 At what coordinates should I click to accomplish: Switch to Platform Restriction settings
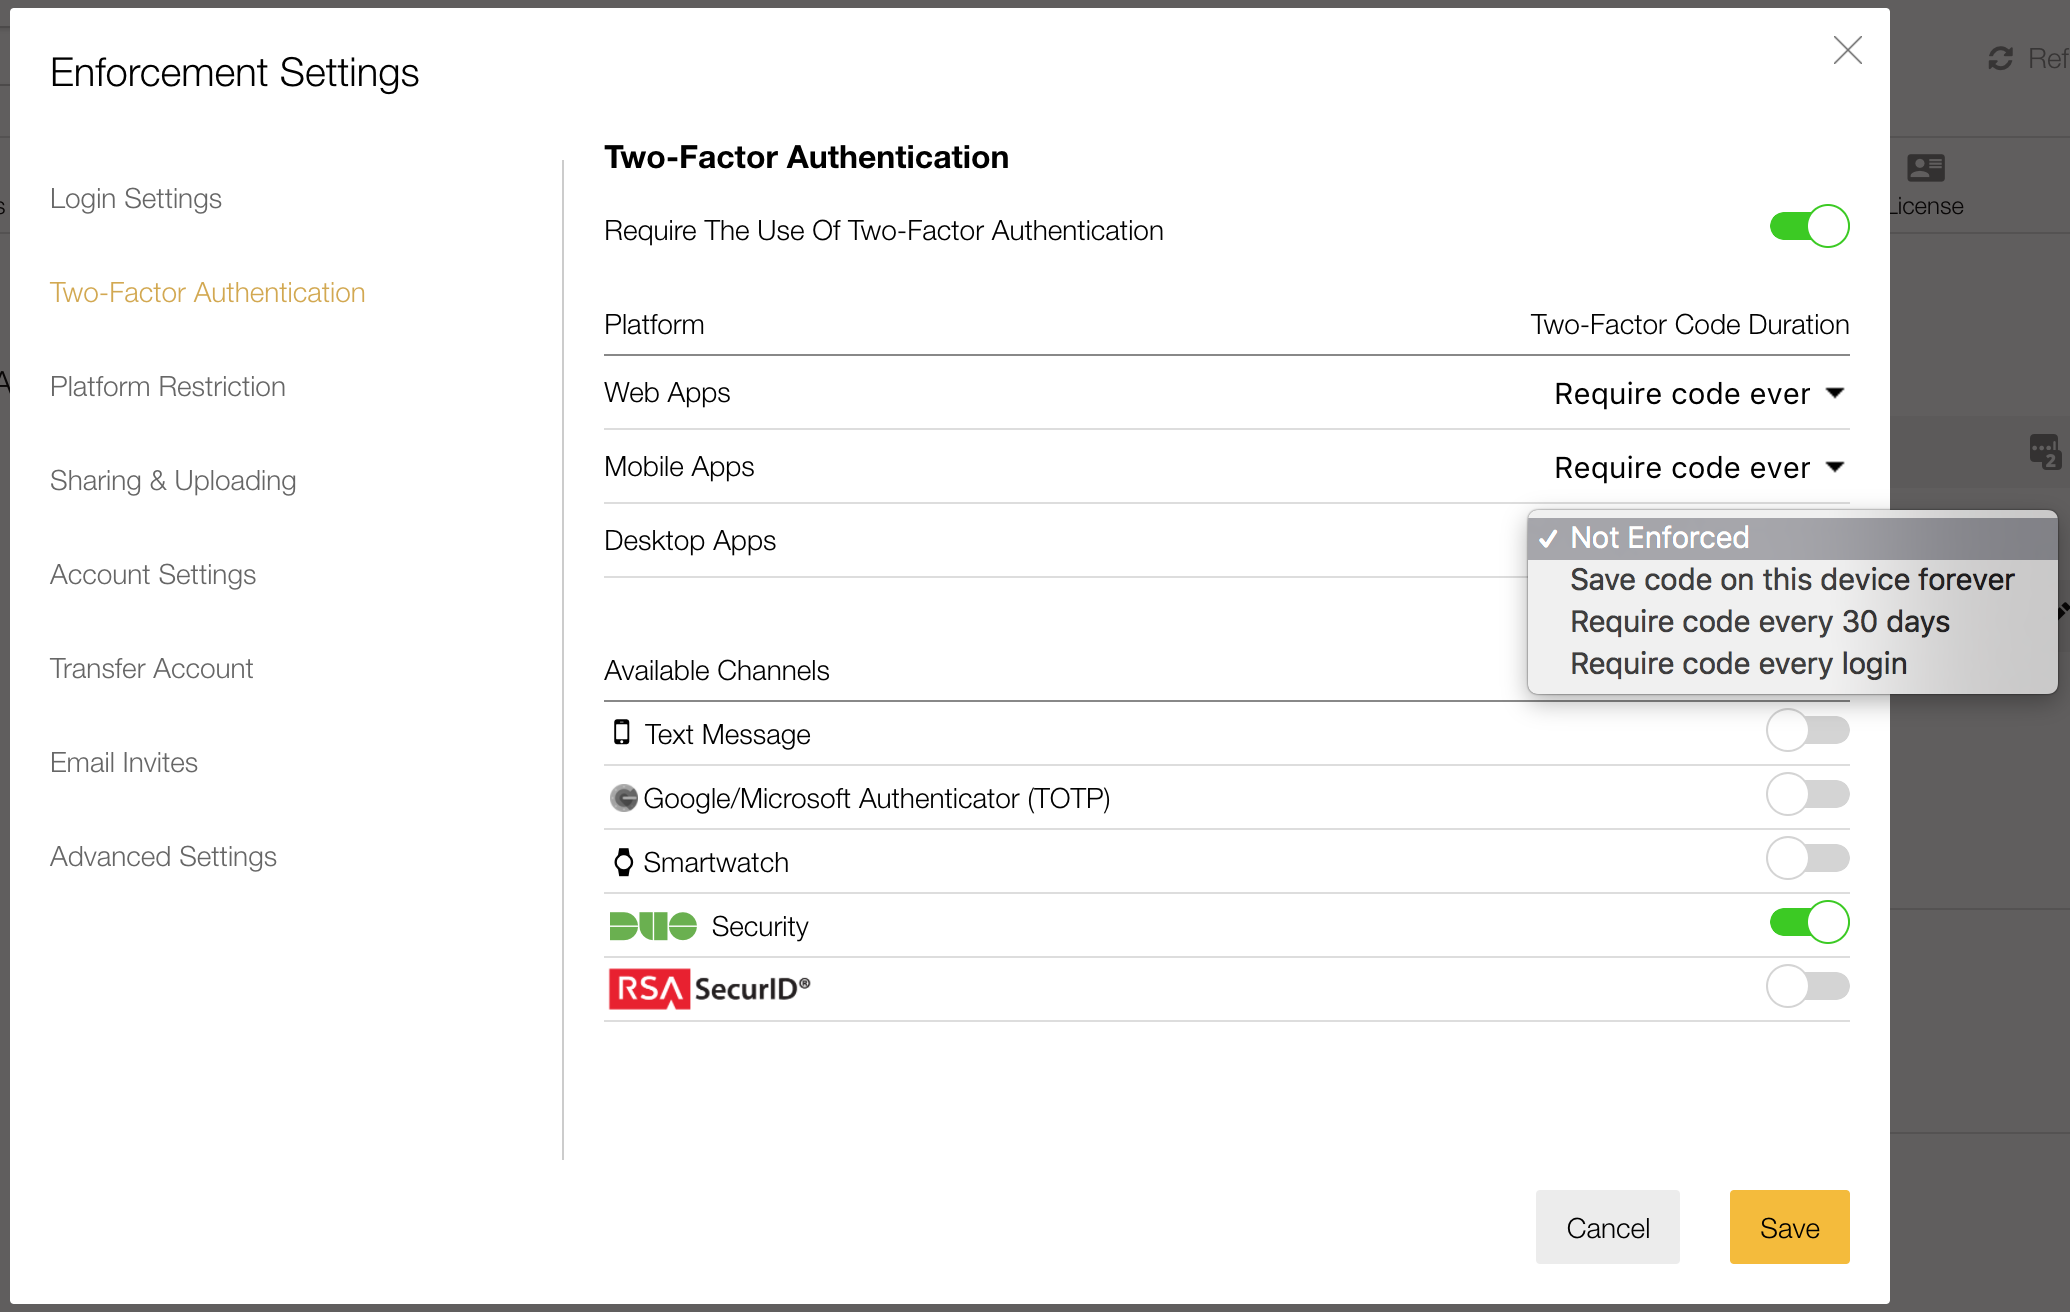coord(167,386)
